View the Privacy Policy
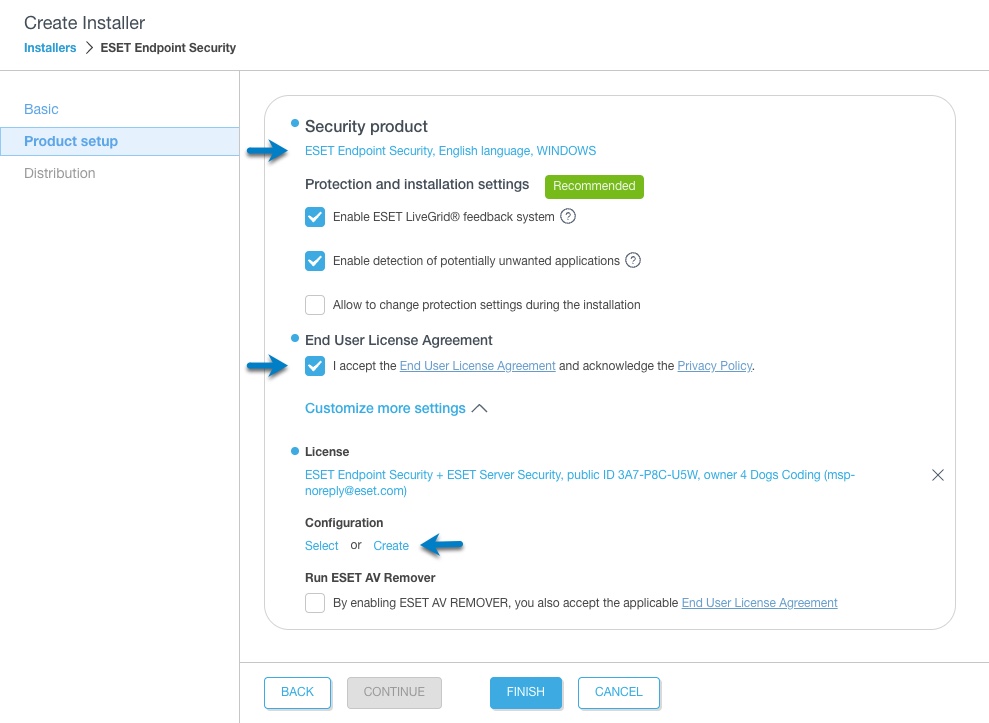Image resolution: width=989 pixels, height=723 pixels. pyautogui.click(x=714, y=366)
